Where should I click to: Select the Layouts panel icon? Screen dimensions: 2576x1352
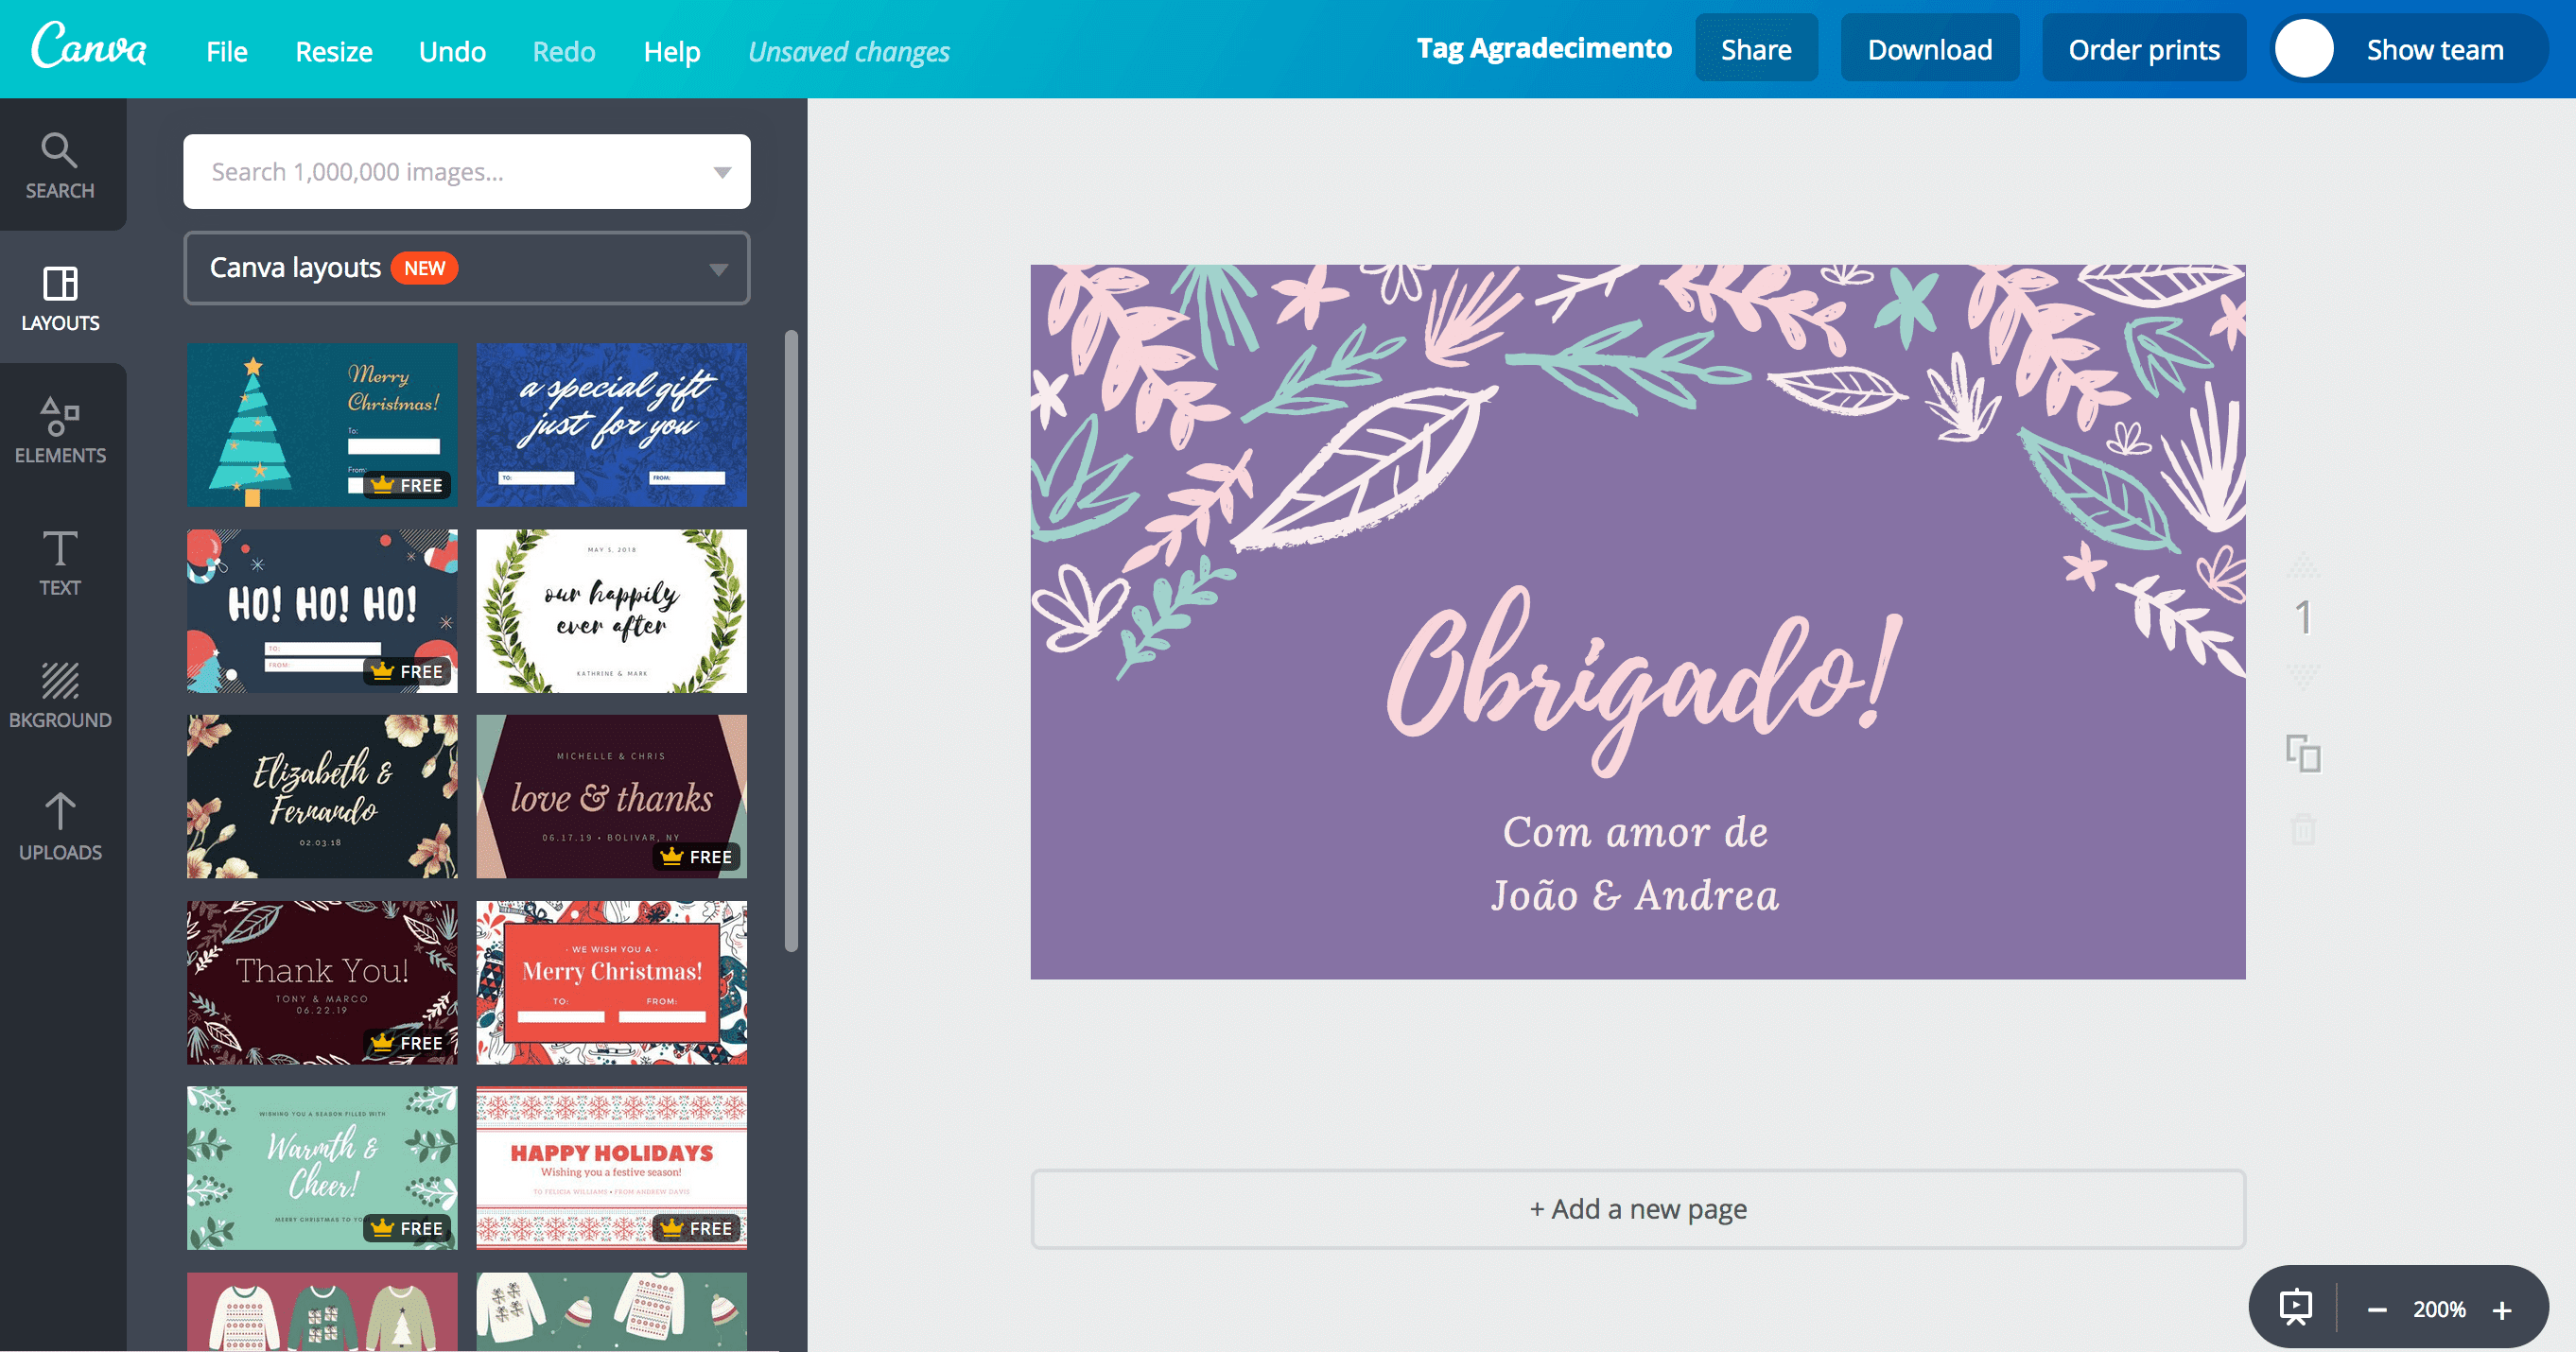tap(61, 297)
